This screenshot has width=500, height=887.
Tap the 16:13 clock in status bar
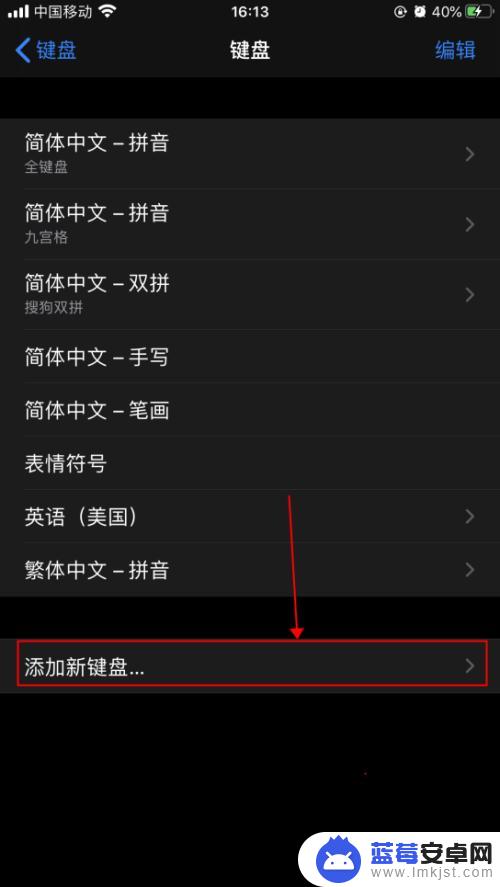tap(250, 12)
